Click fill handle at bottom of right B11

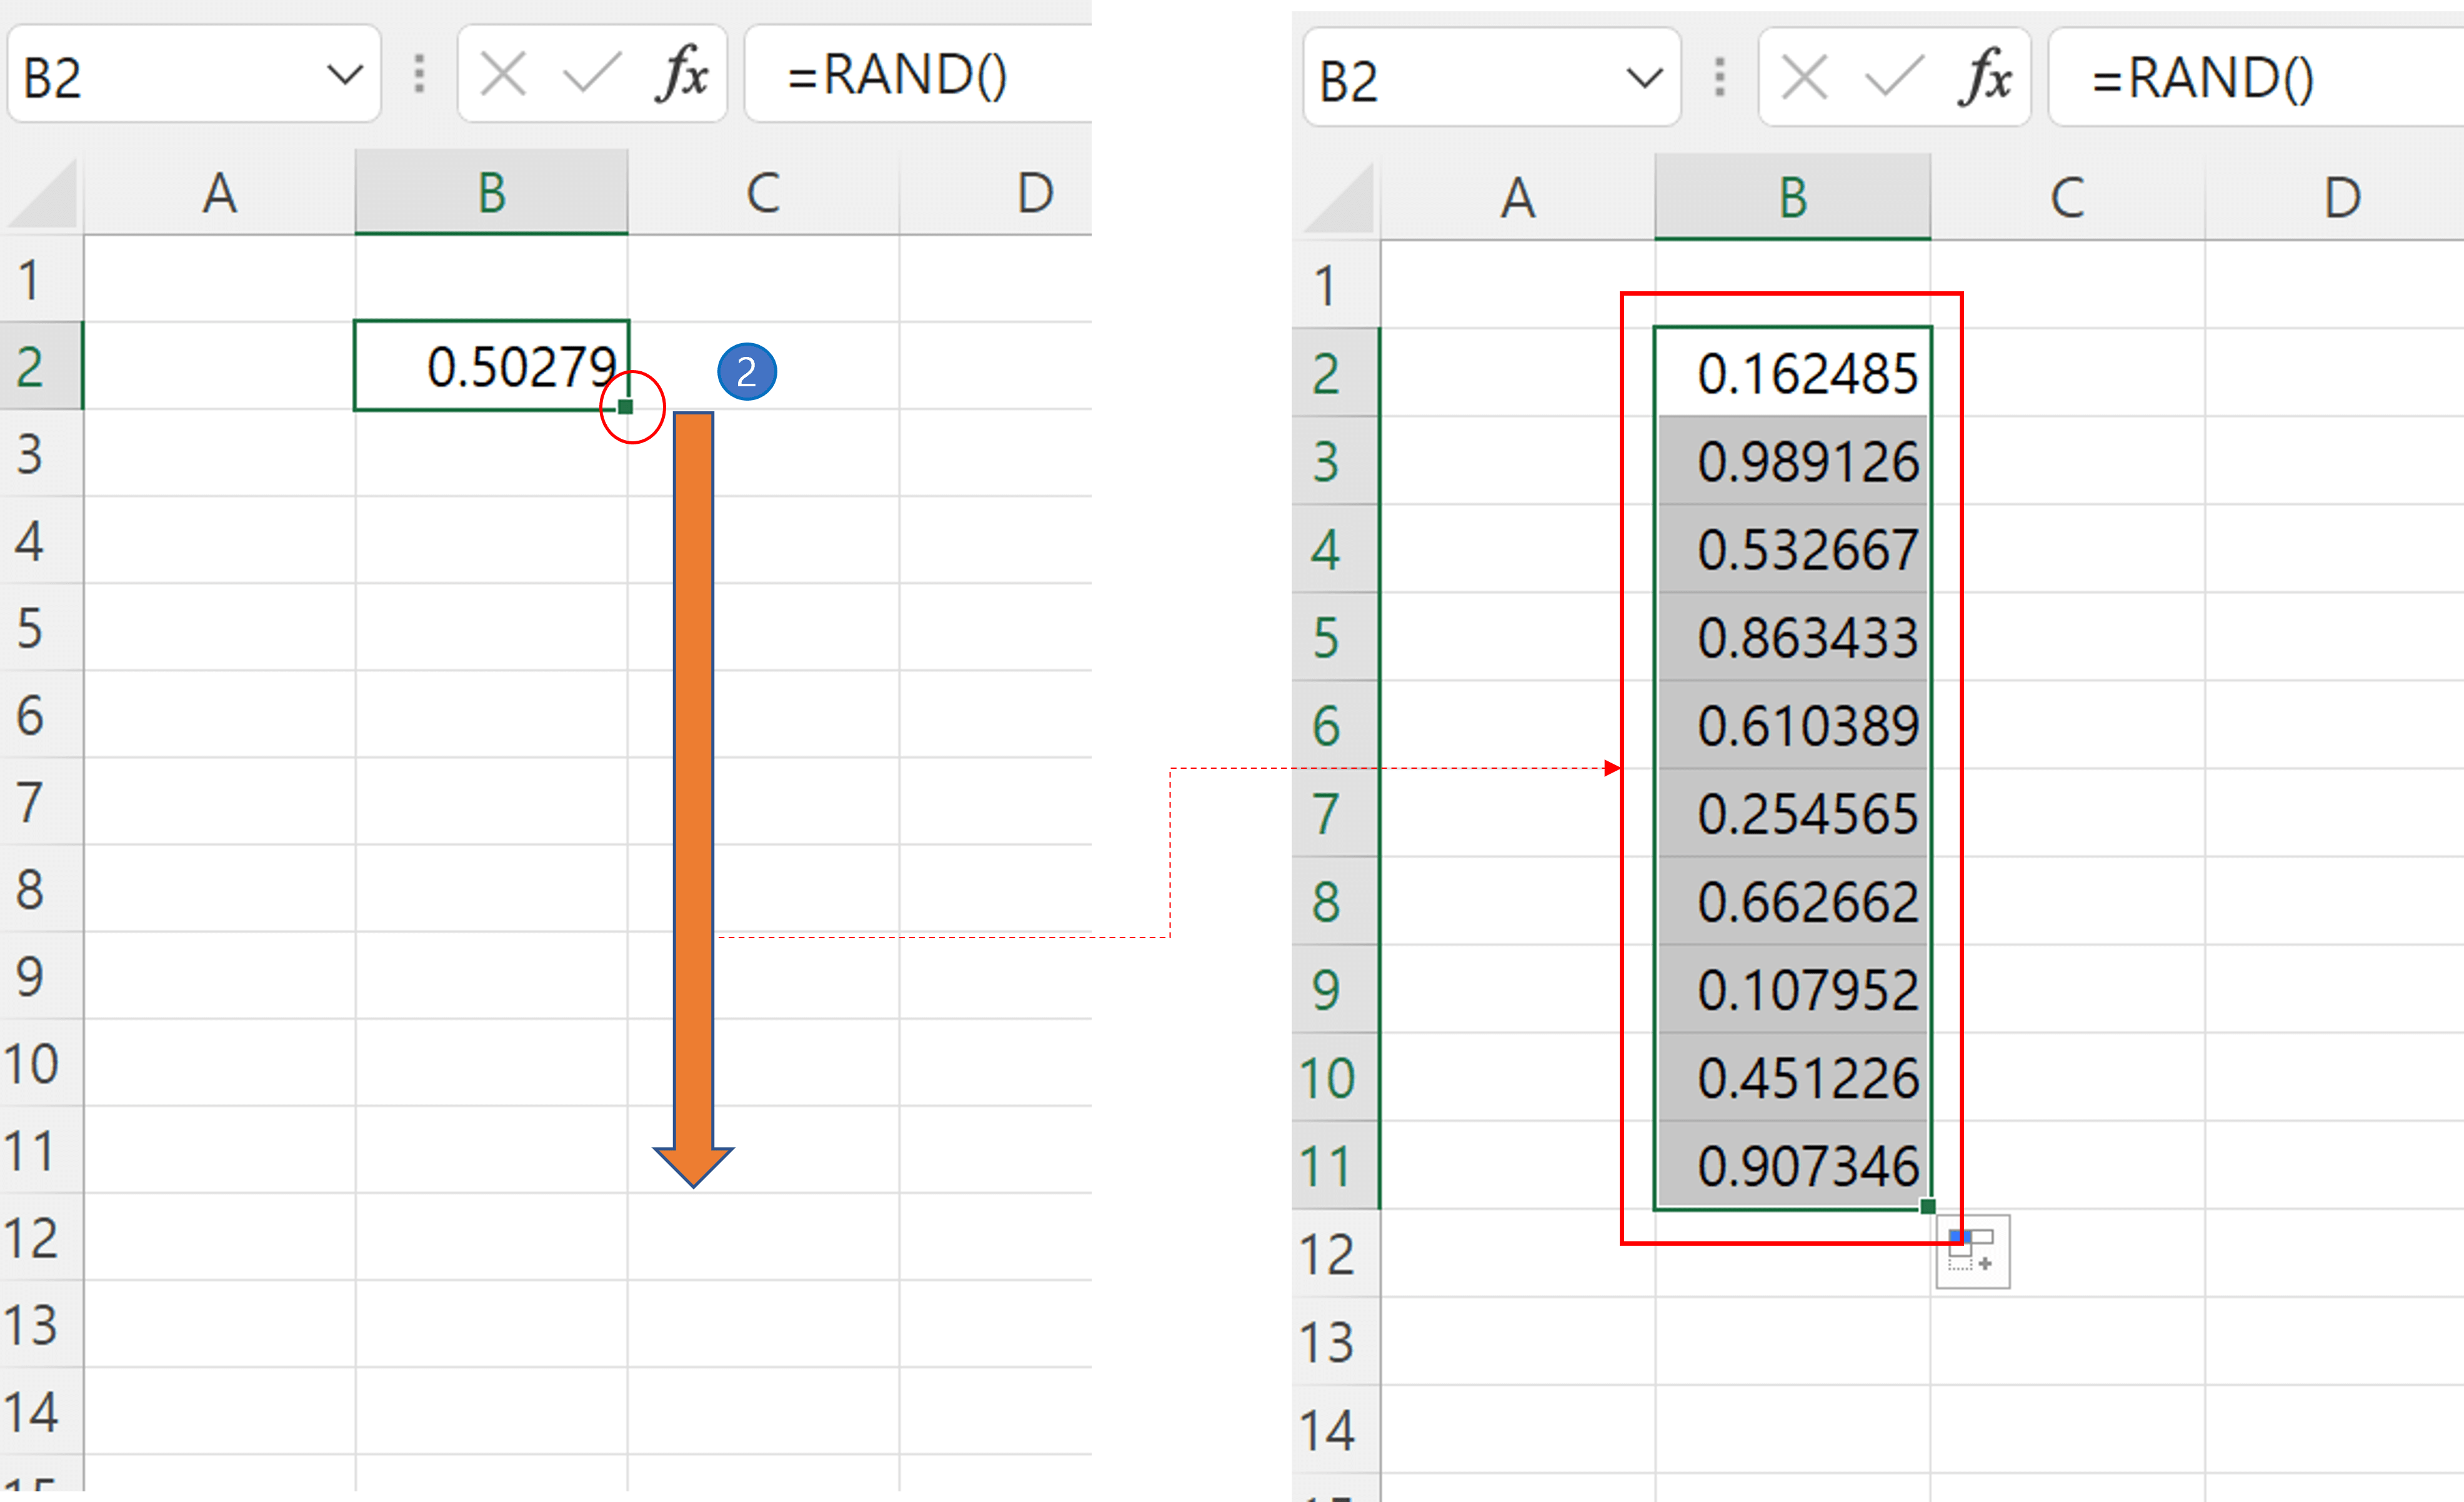[x=1928, y=1206]
